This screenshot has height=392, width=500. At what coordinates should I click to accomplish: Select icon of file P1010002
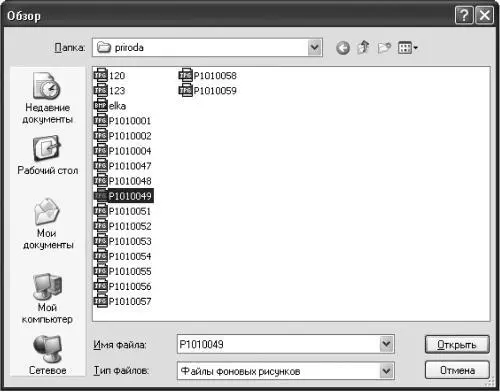[101, 136]
